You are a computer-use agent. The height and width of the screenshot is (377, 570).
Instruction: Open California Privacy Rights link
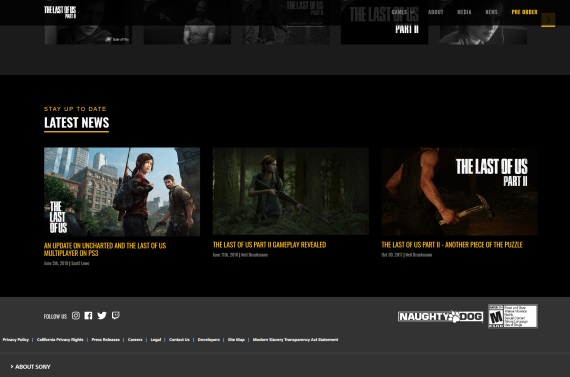click(60, 340)
